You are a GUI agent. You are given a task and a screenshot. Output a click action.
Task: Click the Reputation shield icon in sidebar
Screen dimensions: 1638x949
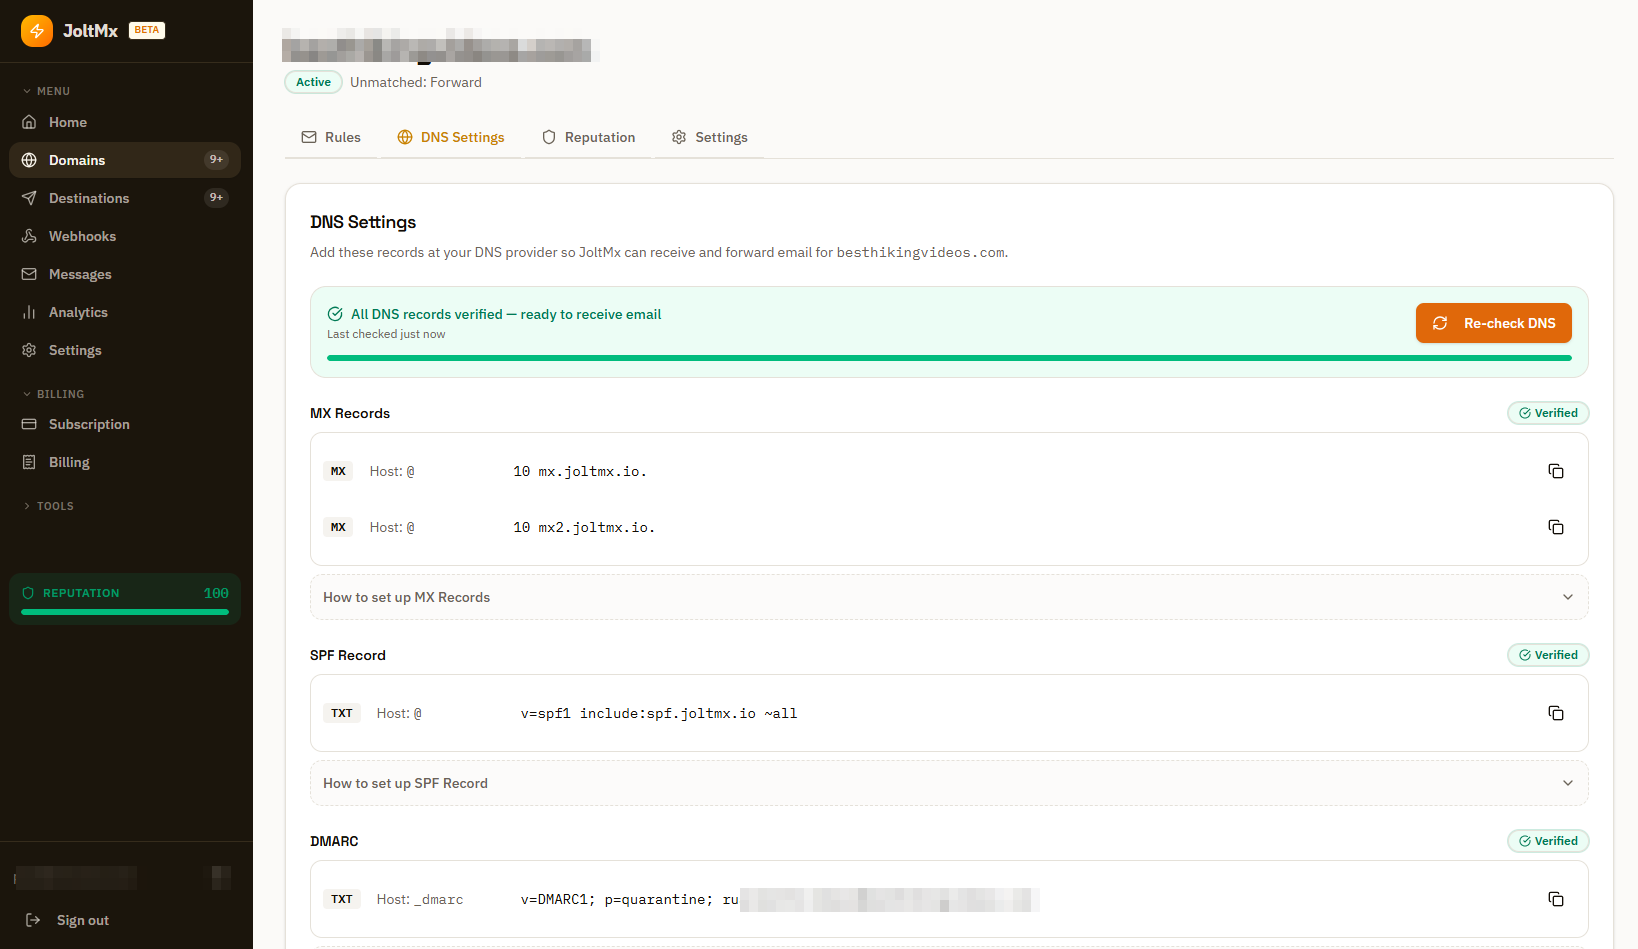[28, 593]
